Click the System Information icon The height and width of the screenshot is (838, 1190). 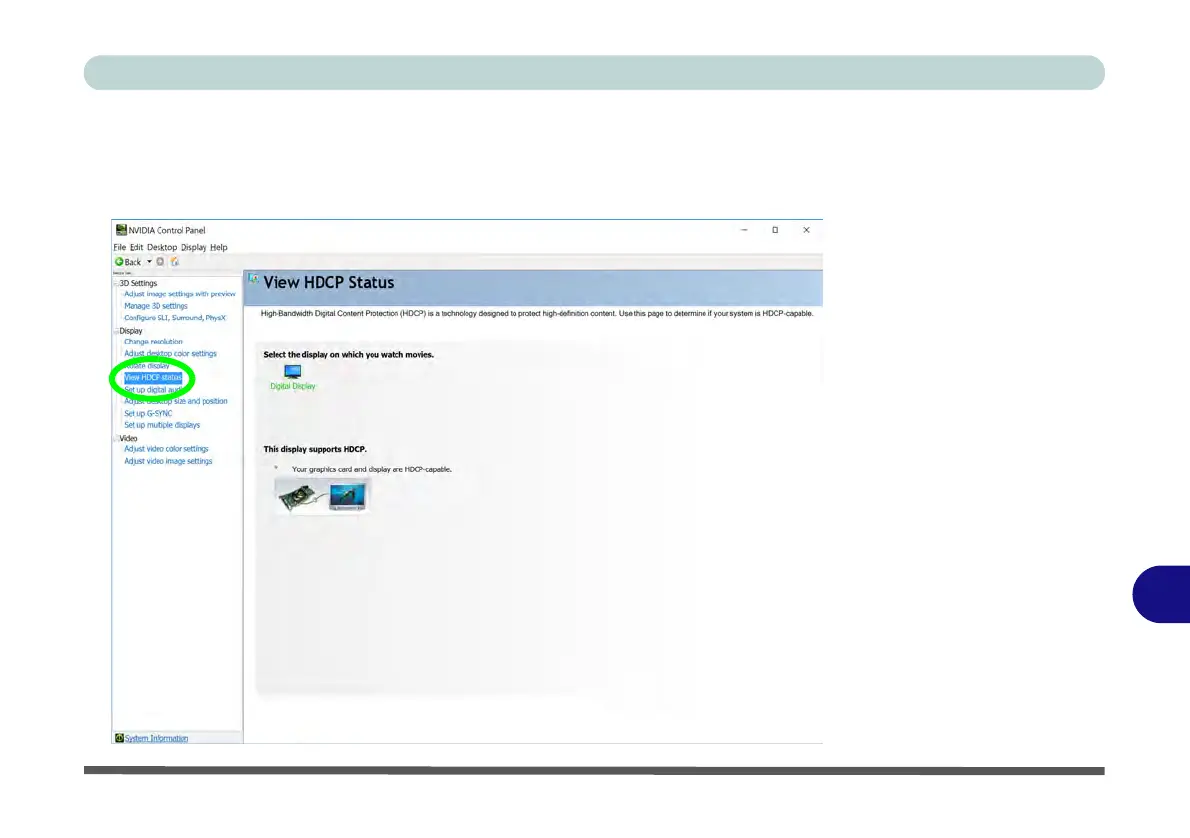coord(119,738)
